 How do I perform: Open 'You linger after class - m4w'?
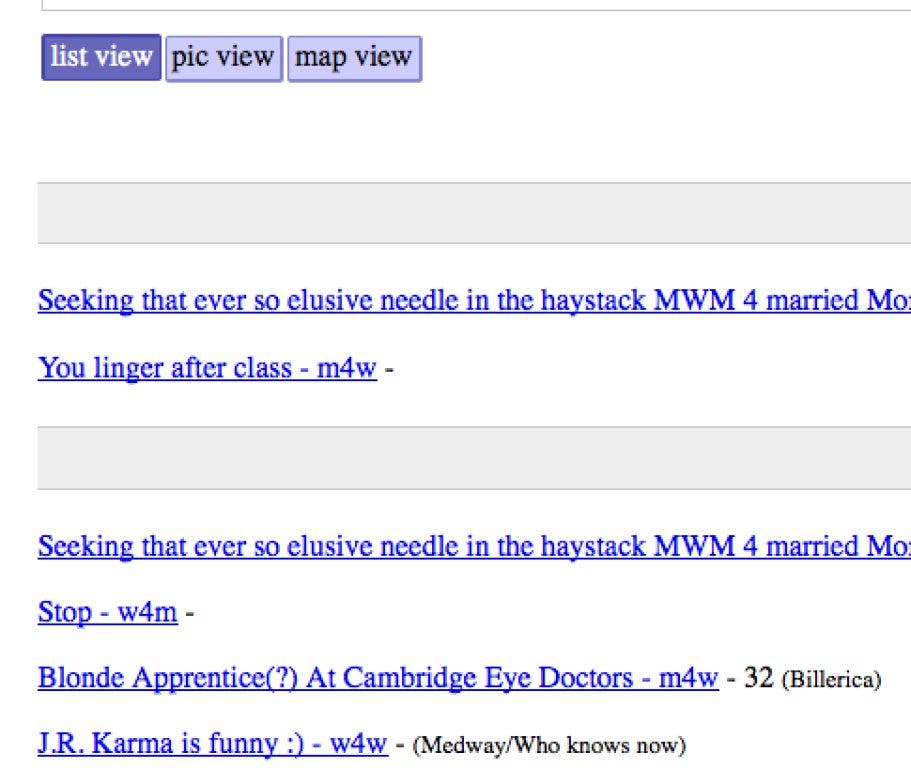pyautogui.click(x=207, y=369)
